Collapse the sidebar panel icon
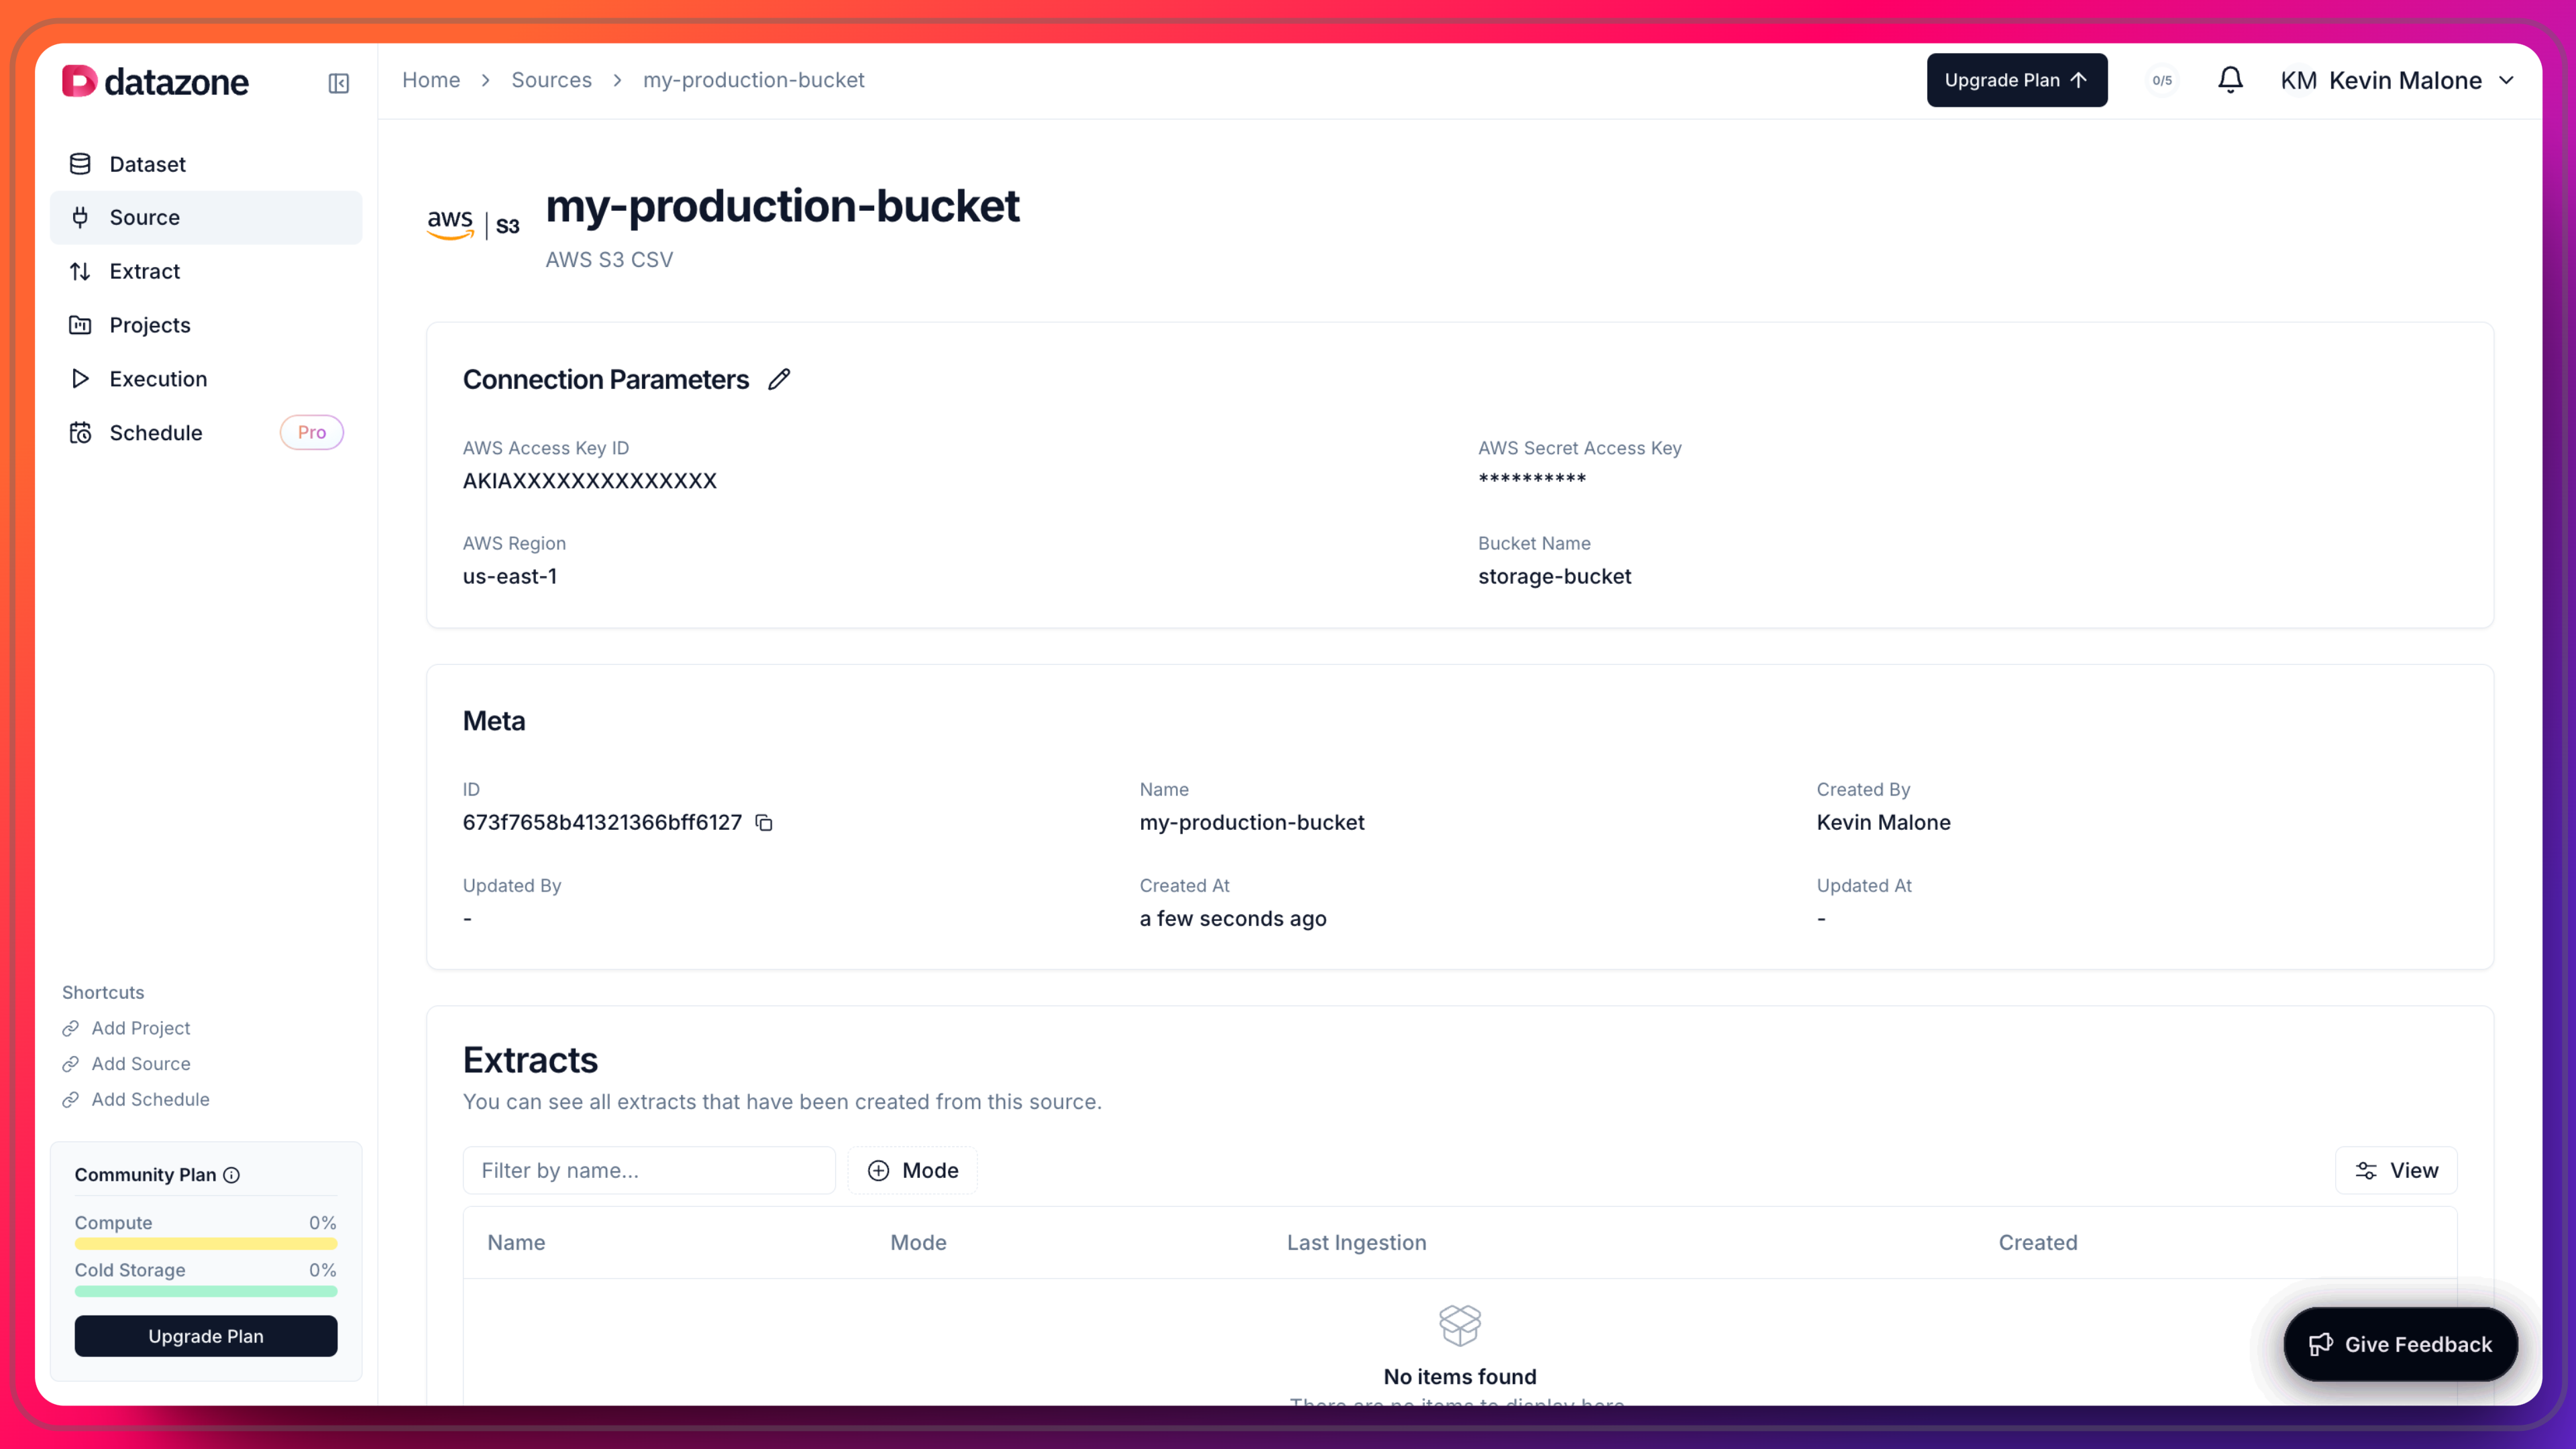Viewport: 2576px width, 1449px height. (x=338, y=83)
